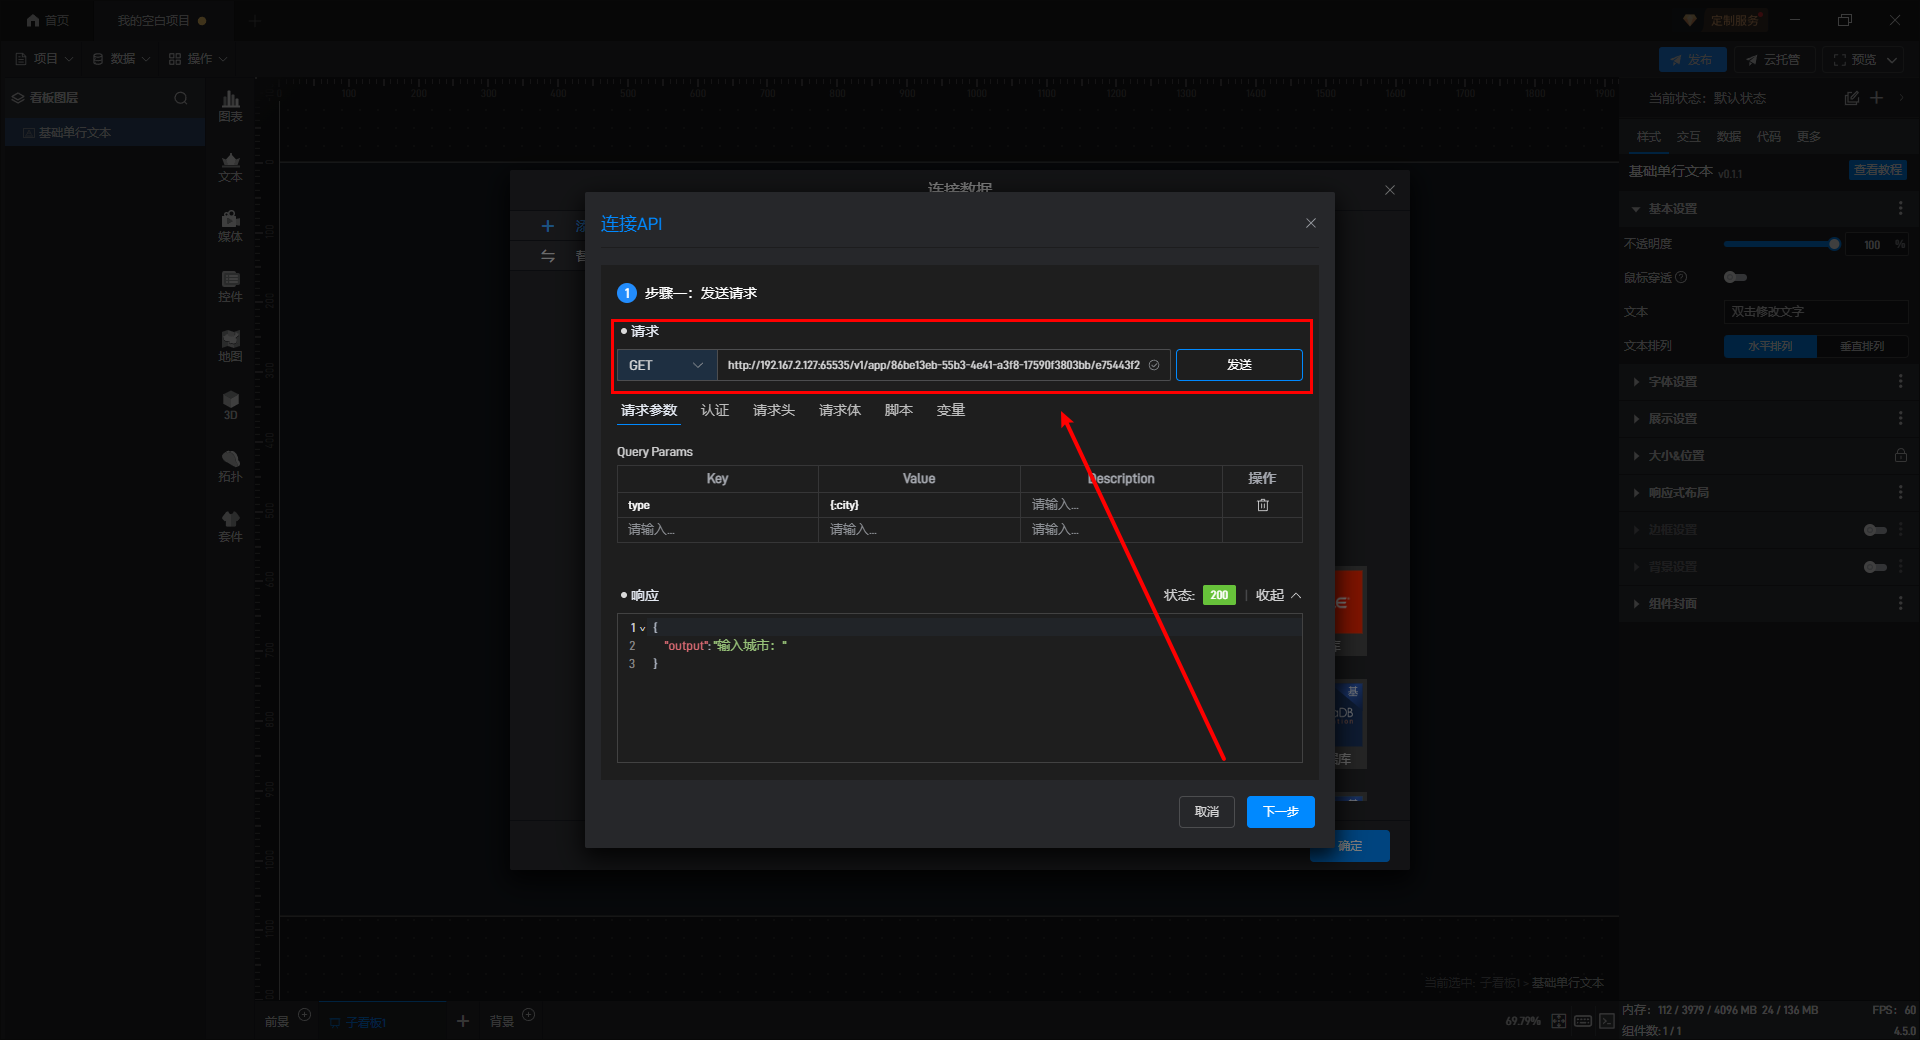Select the 媒体 media components icon
This screenshot has width=1920, height=1040.
[x=230, y=225]
